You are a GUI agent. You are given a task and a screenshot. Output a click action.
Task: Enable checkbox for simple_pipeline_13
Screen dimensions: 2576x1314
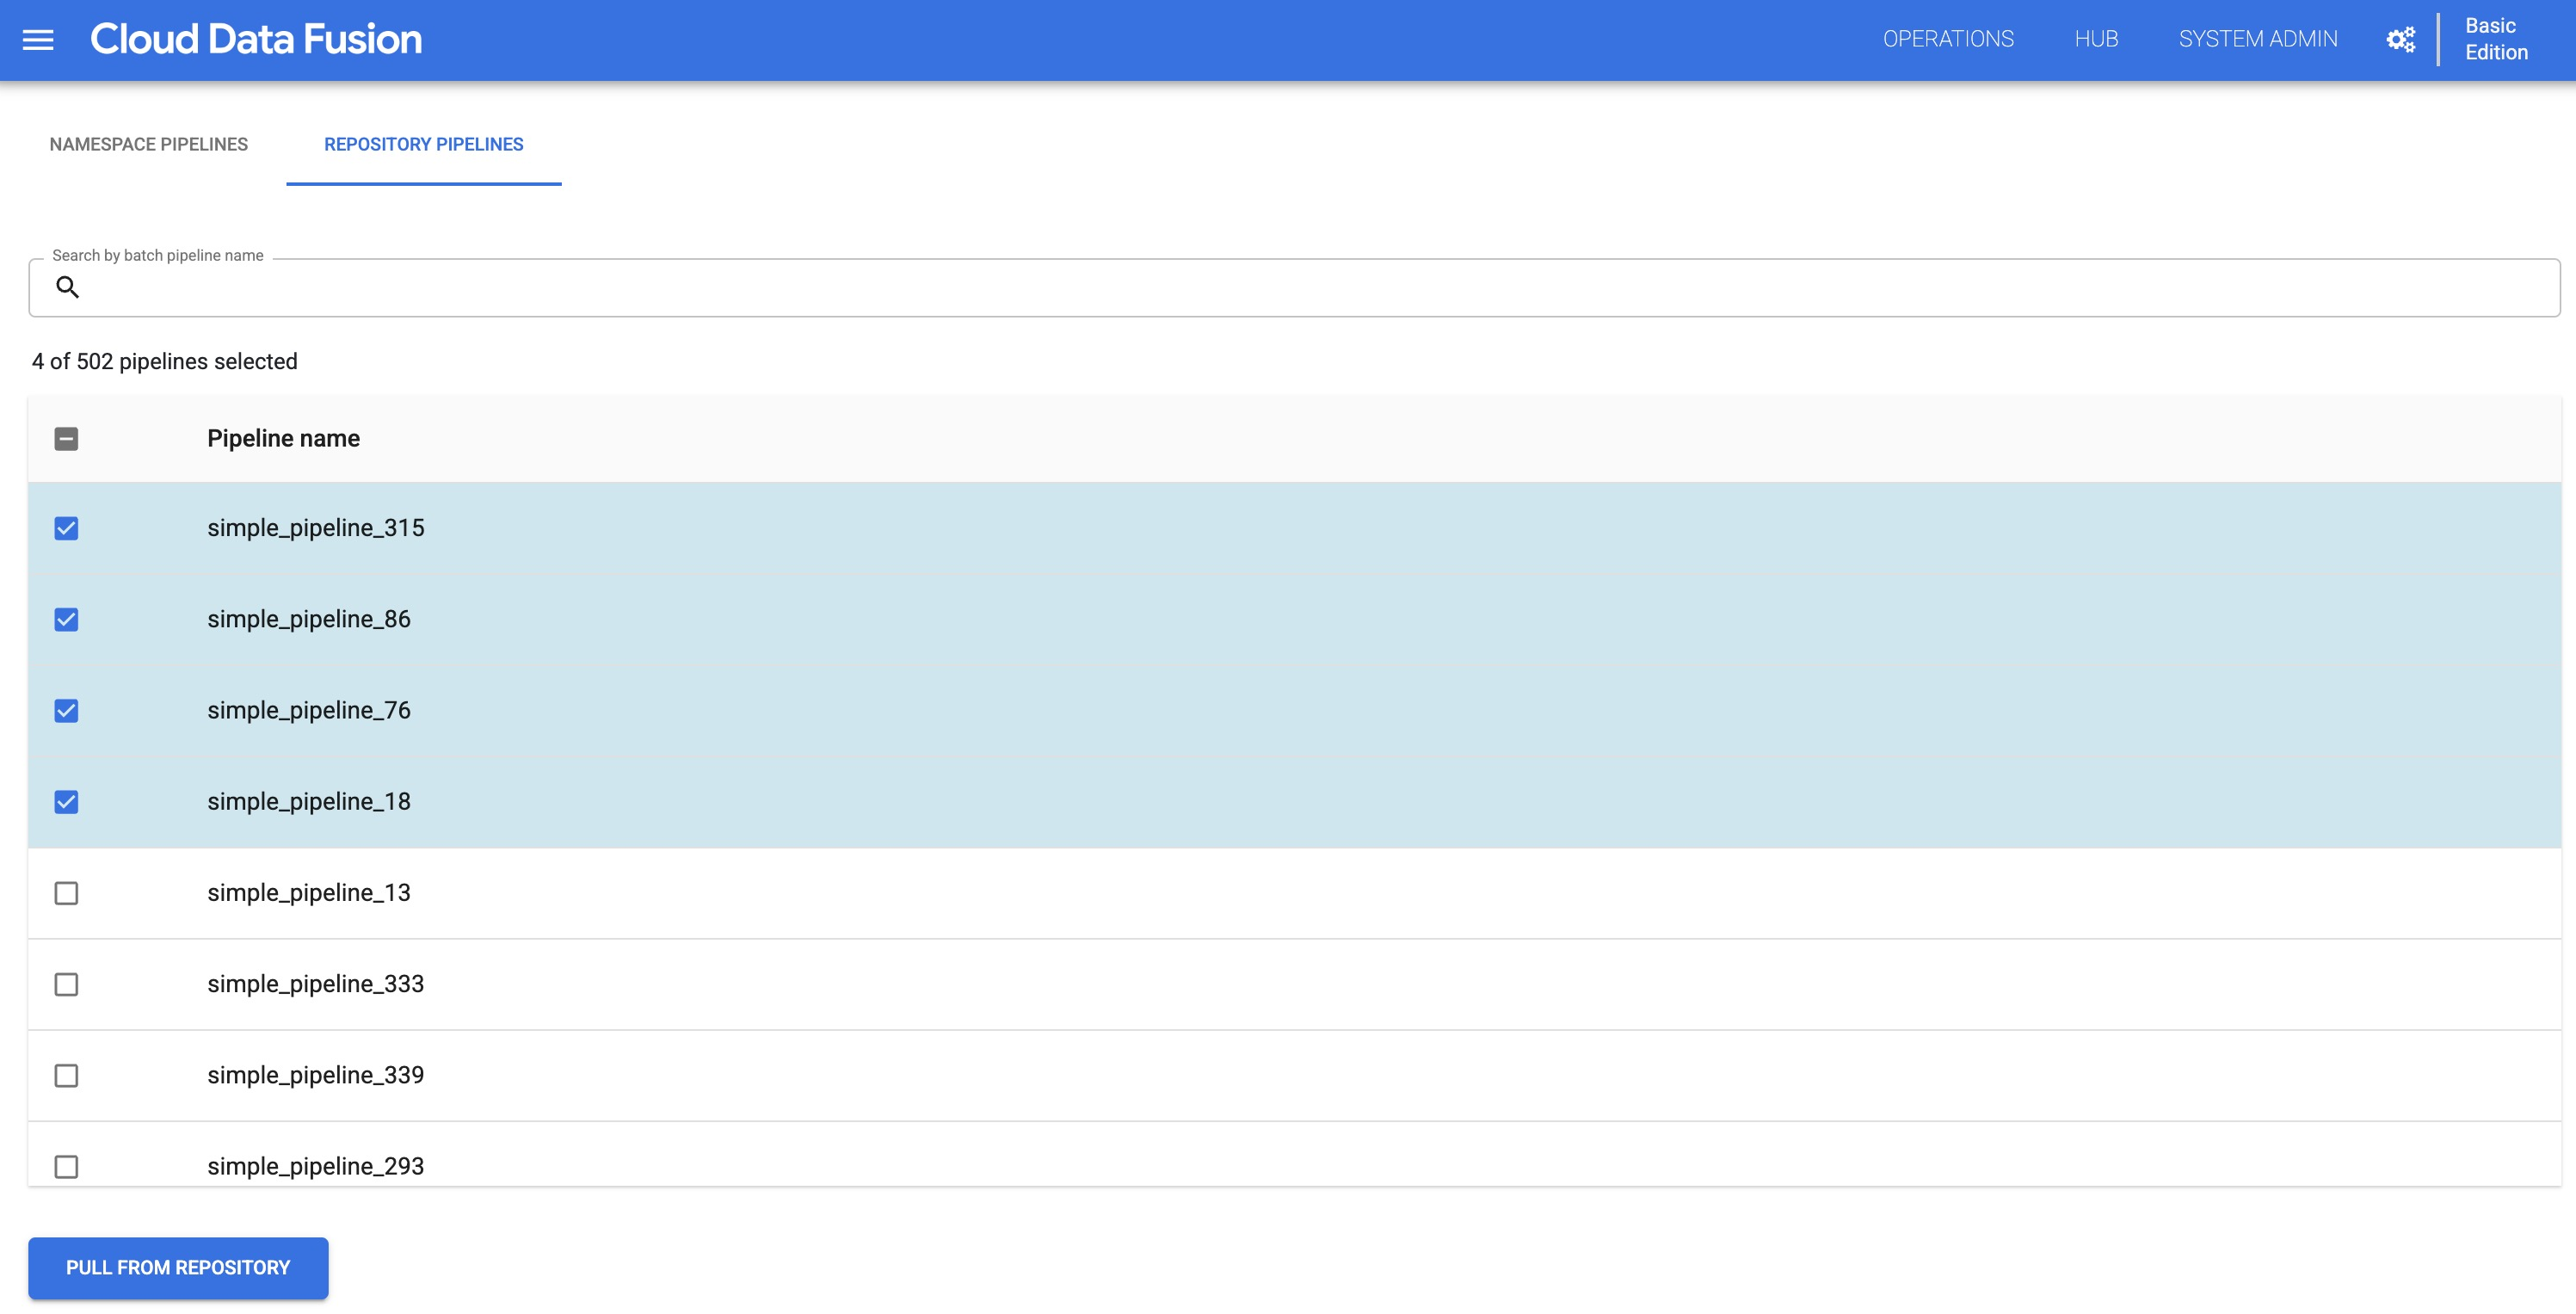65,891
